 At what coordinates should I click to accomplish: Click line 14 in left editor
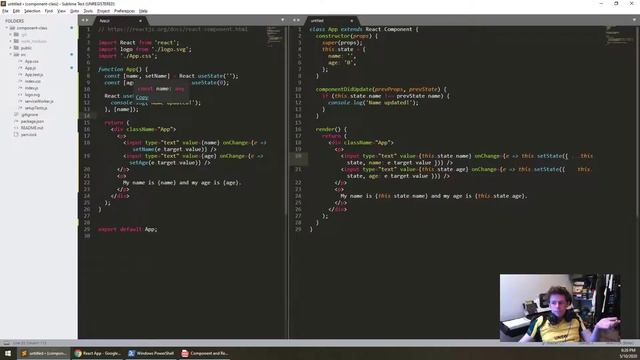[183, 116]
